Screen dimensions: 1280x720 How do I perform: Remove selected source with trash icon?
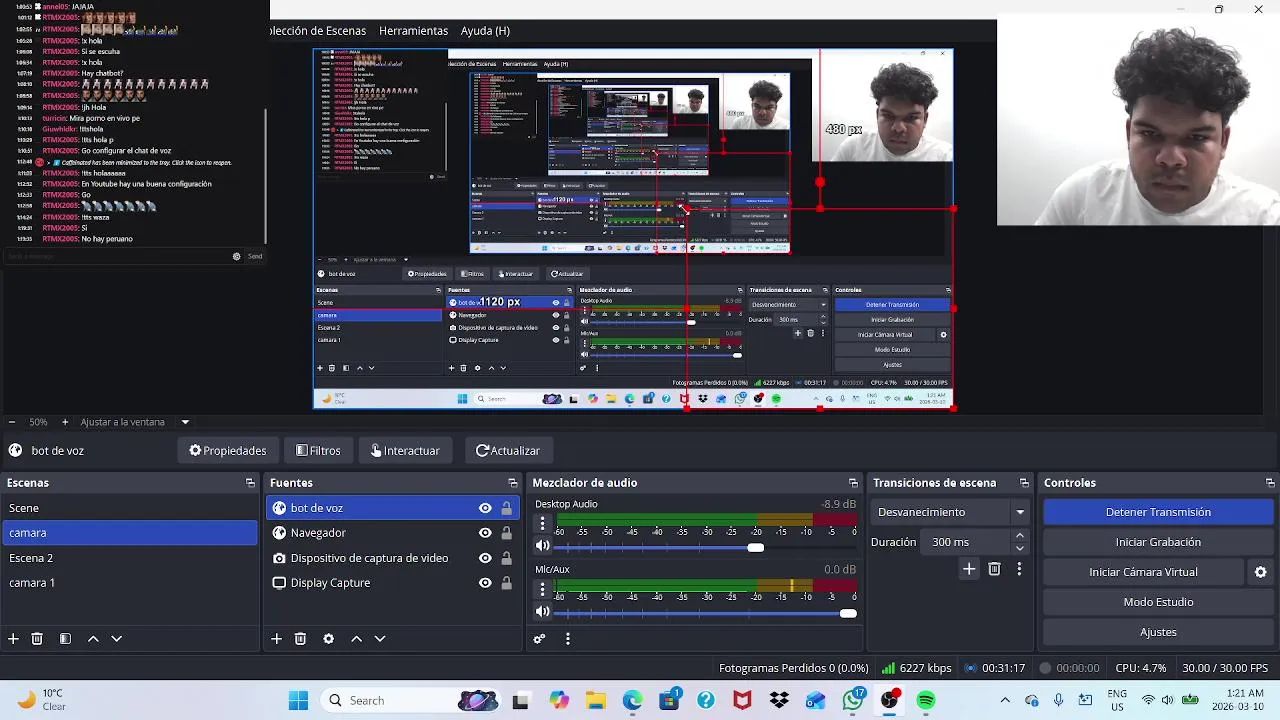click(x=300, y=638)
